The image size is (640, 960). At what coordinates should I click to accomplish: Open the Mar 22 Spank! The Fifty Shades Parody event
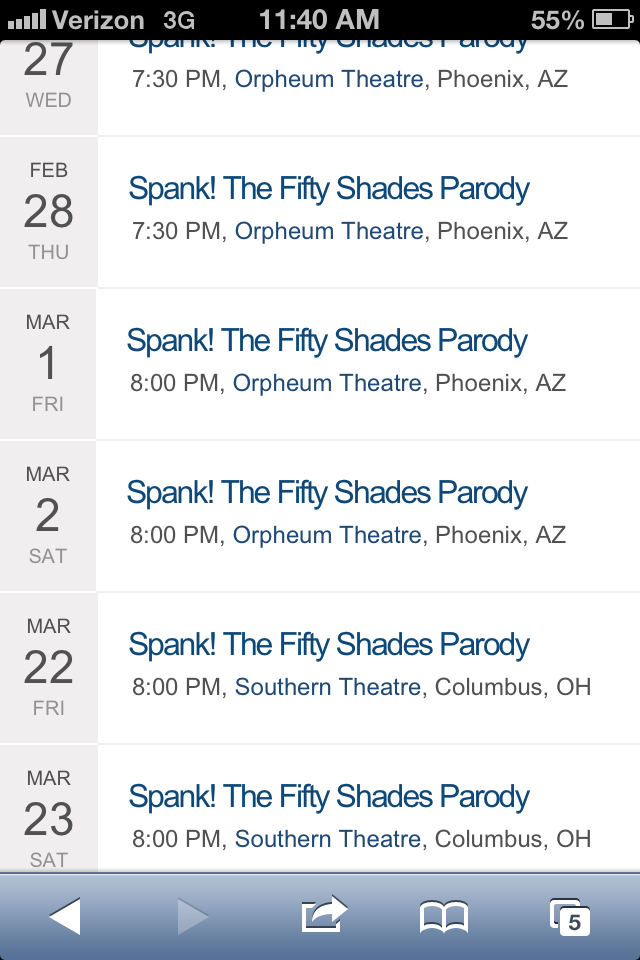click(329, 644)
